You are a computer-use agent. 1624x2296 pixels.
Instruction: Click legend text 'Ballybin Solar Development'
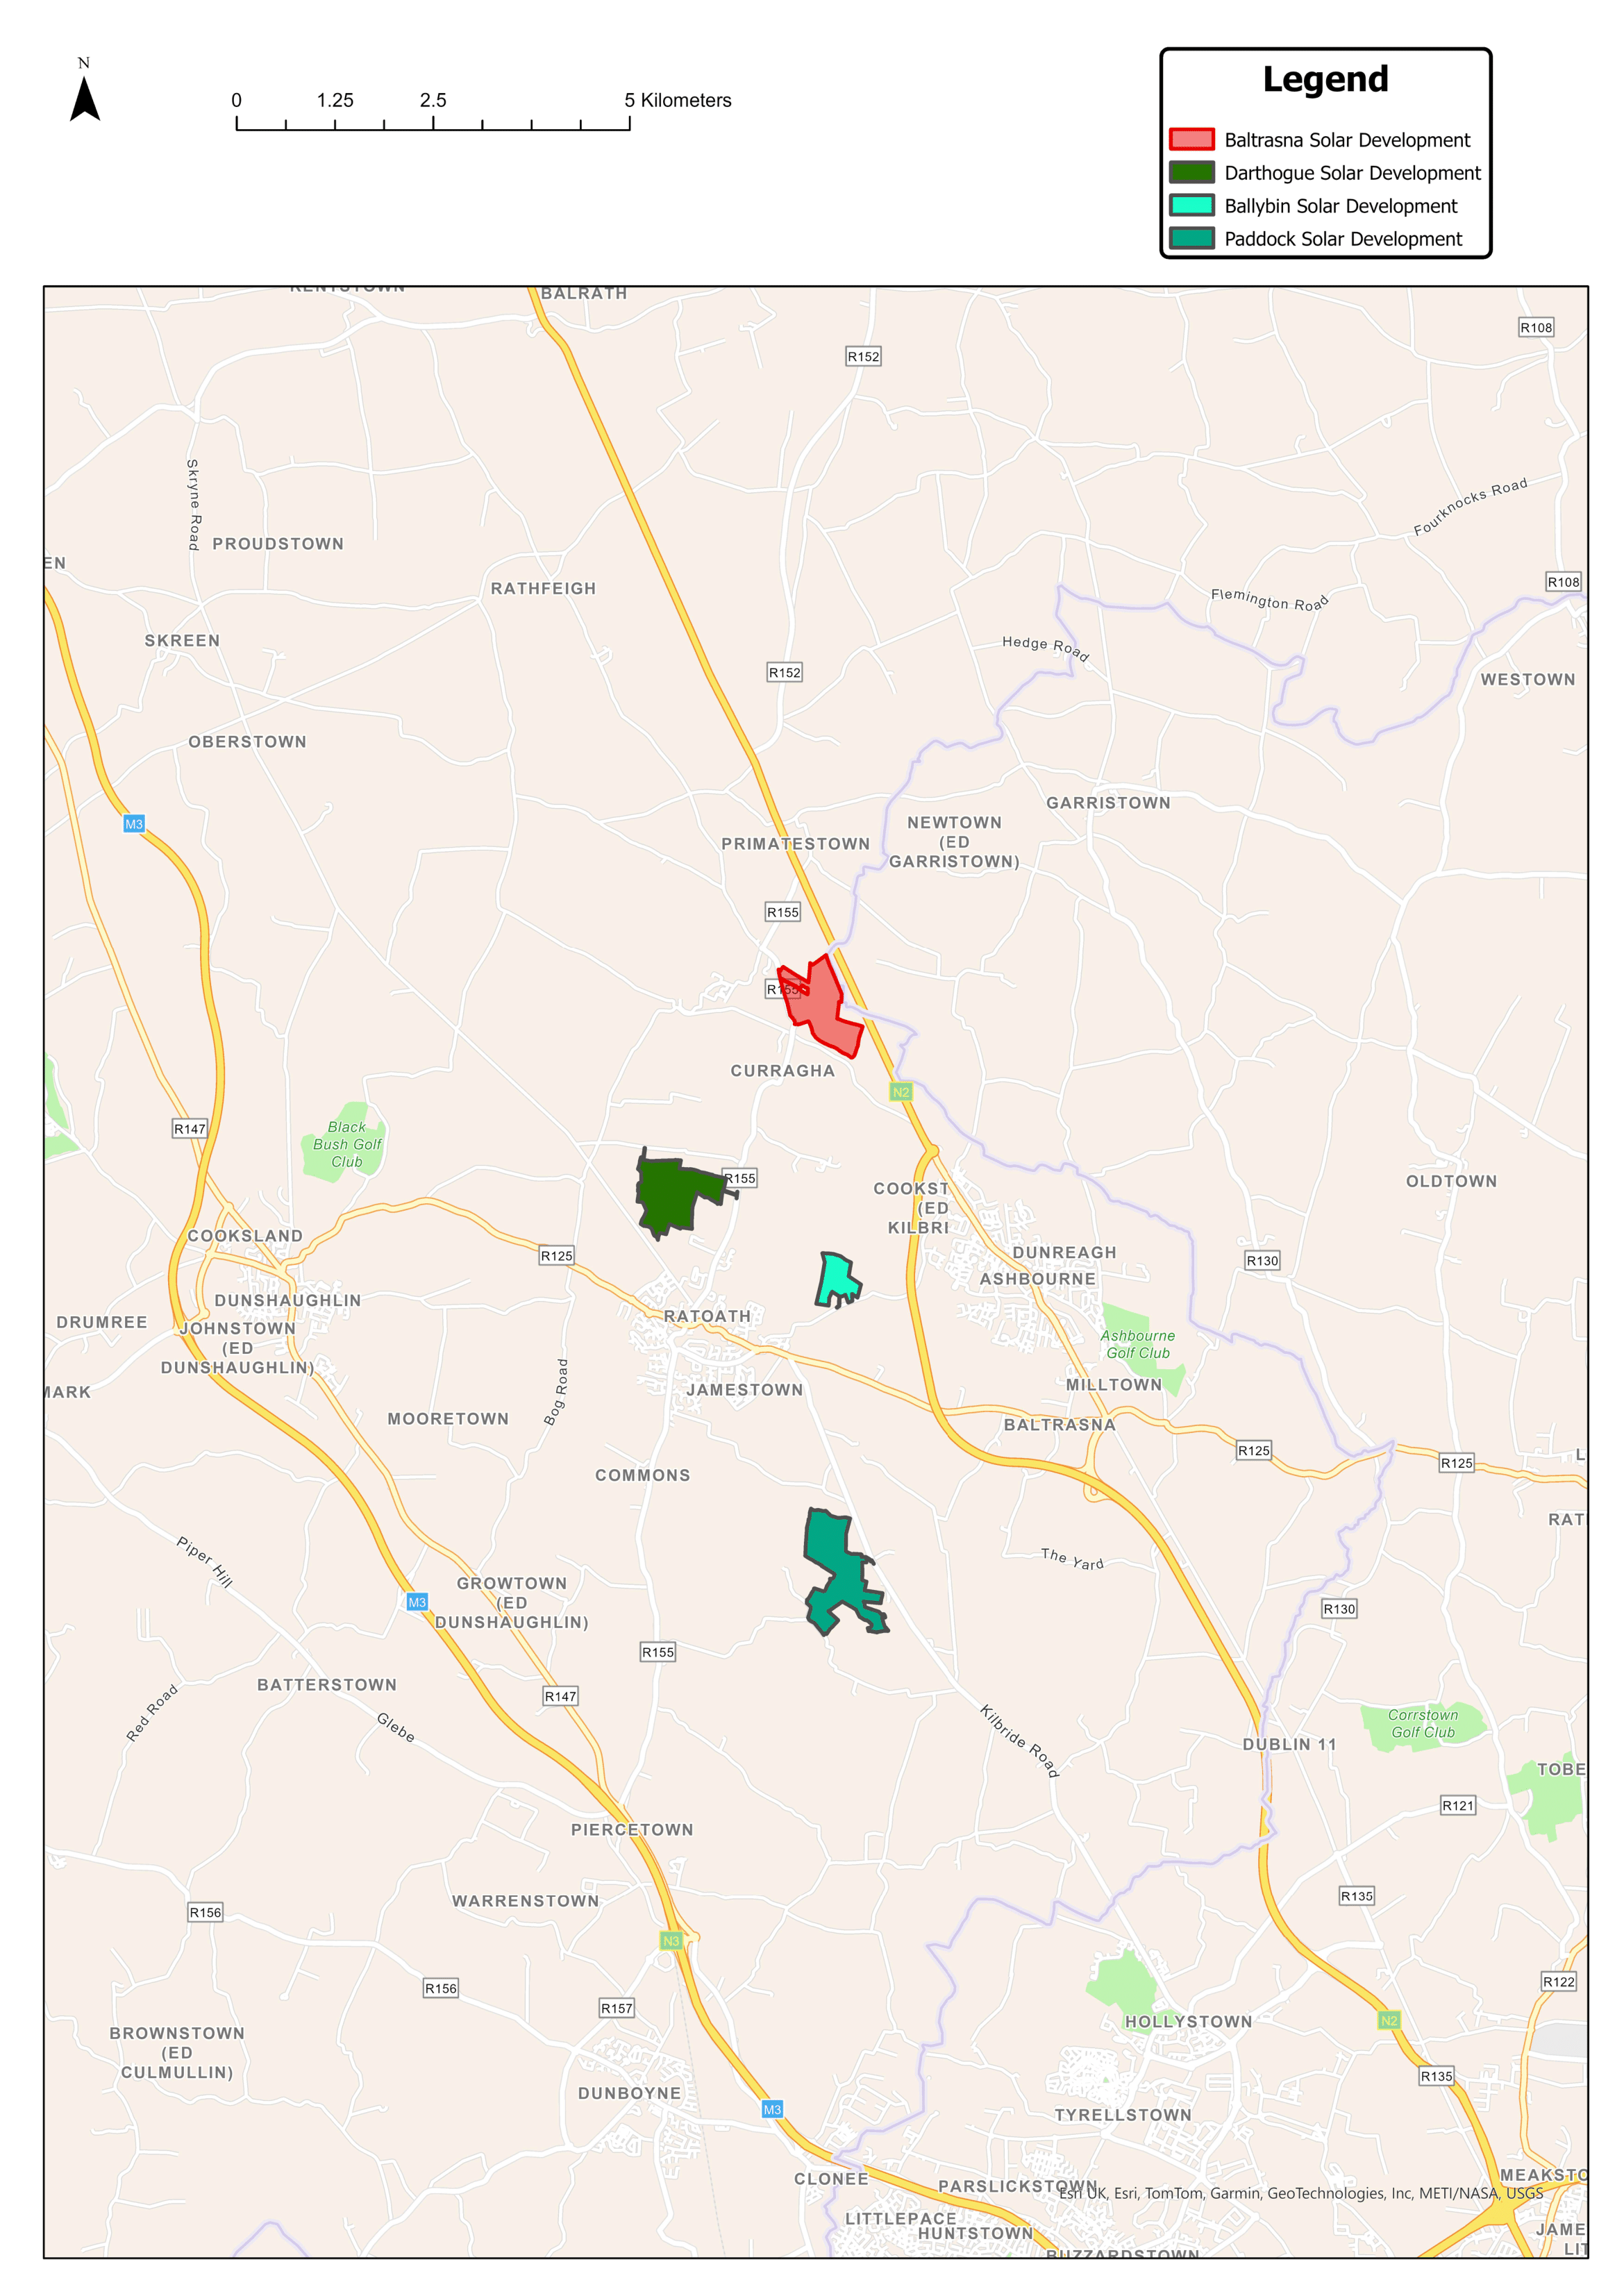pos(1340,206)
